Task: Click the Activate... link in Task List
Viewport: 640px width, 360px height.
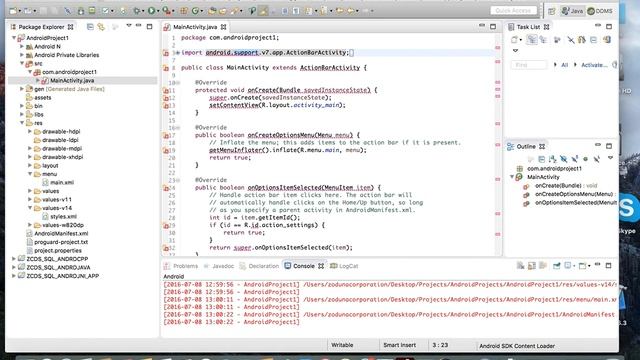Action: (x=594, y=65)
